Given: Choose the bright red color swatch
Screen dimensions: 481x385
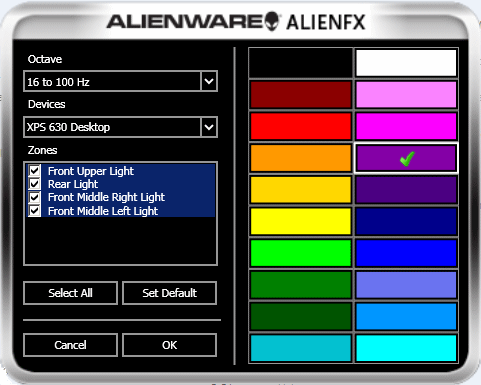Looking at the screenshot, I should coord(301,126).
